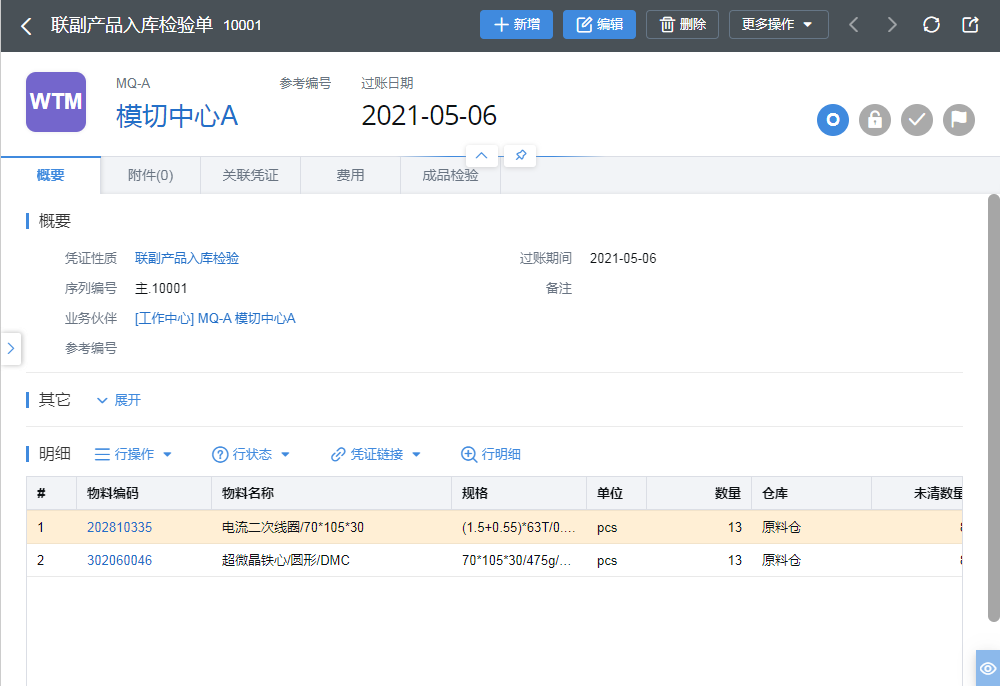Click the checkmark approval status icon

[916, 120]
